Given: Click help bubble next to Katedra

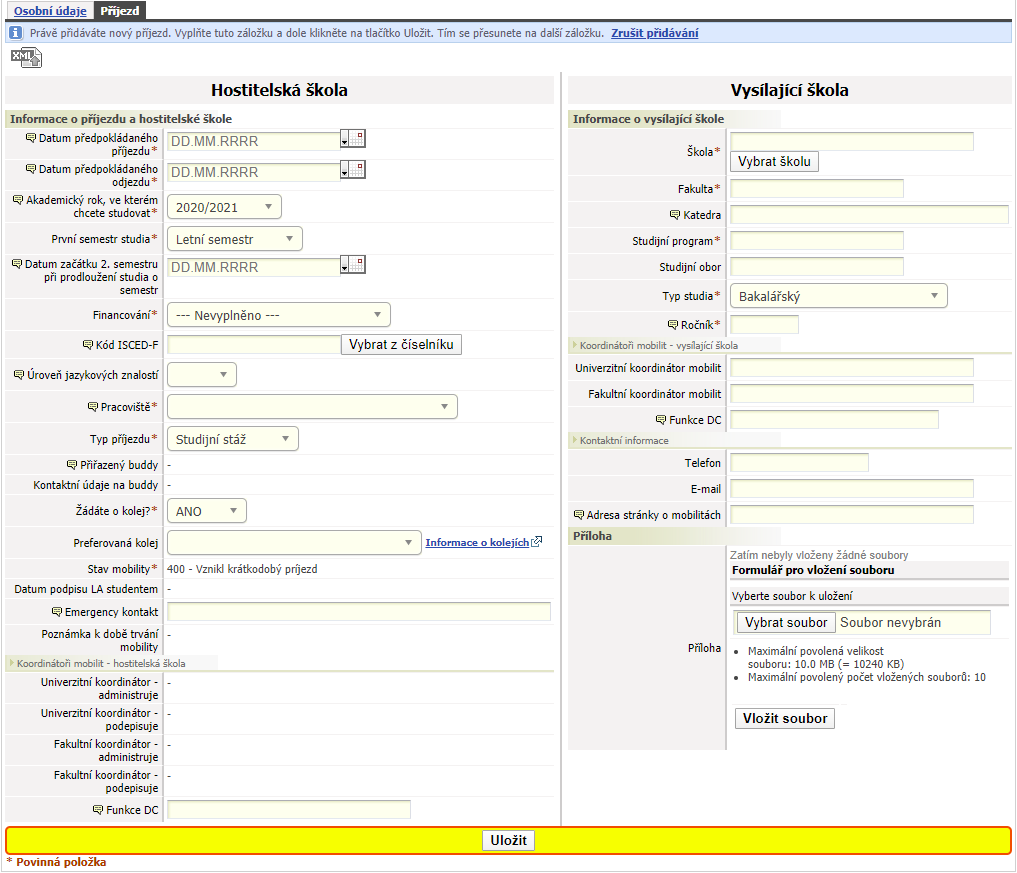Looking at the screenshot, I should [x=675, y=214].
